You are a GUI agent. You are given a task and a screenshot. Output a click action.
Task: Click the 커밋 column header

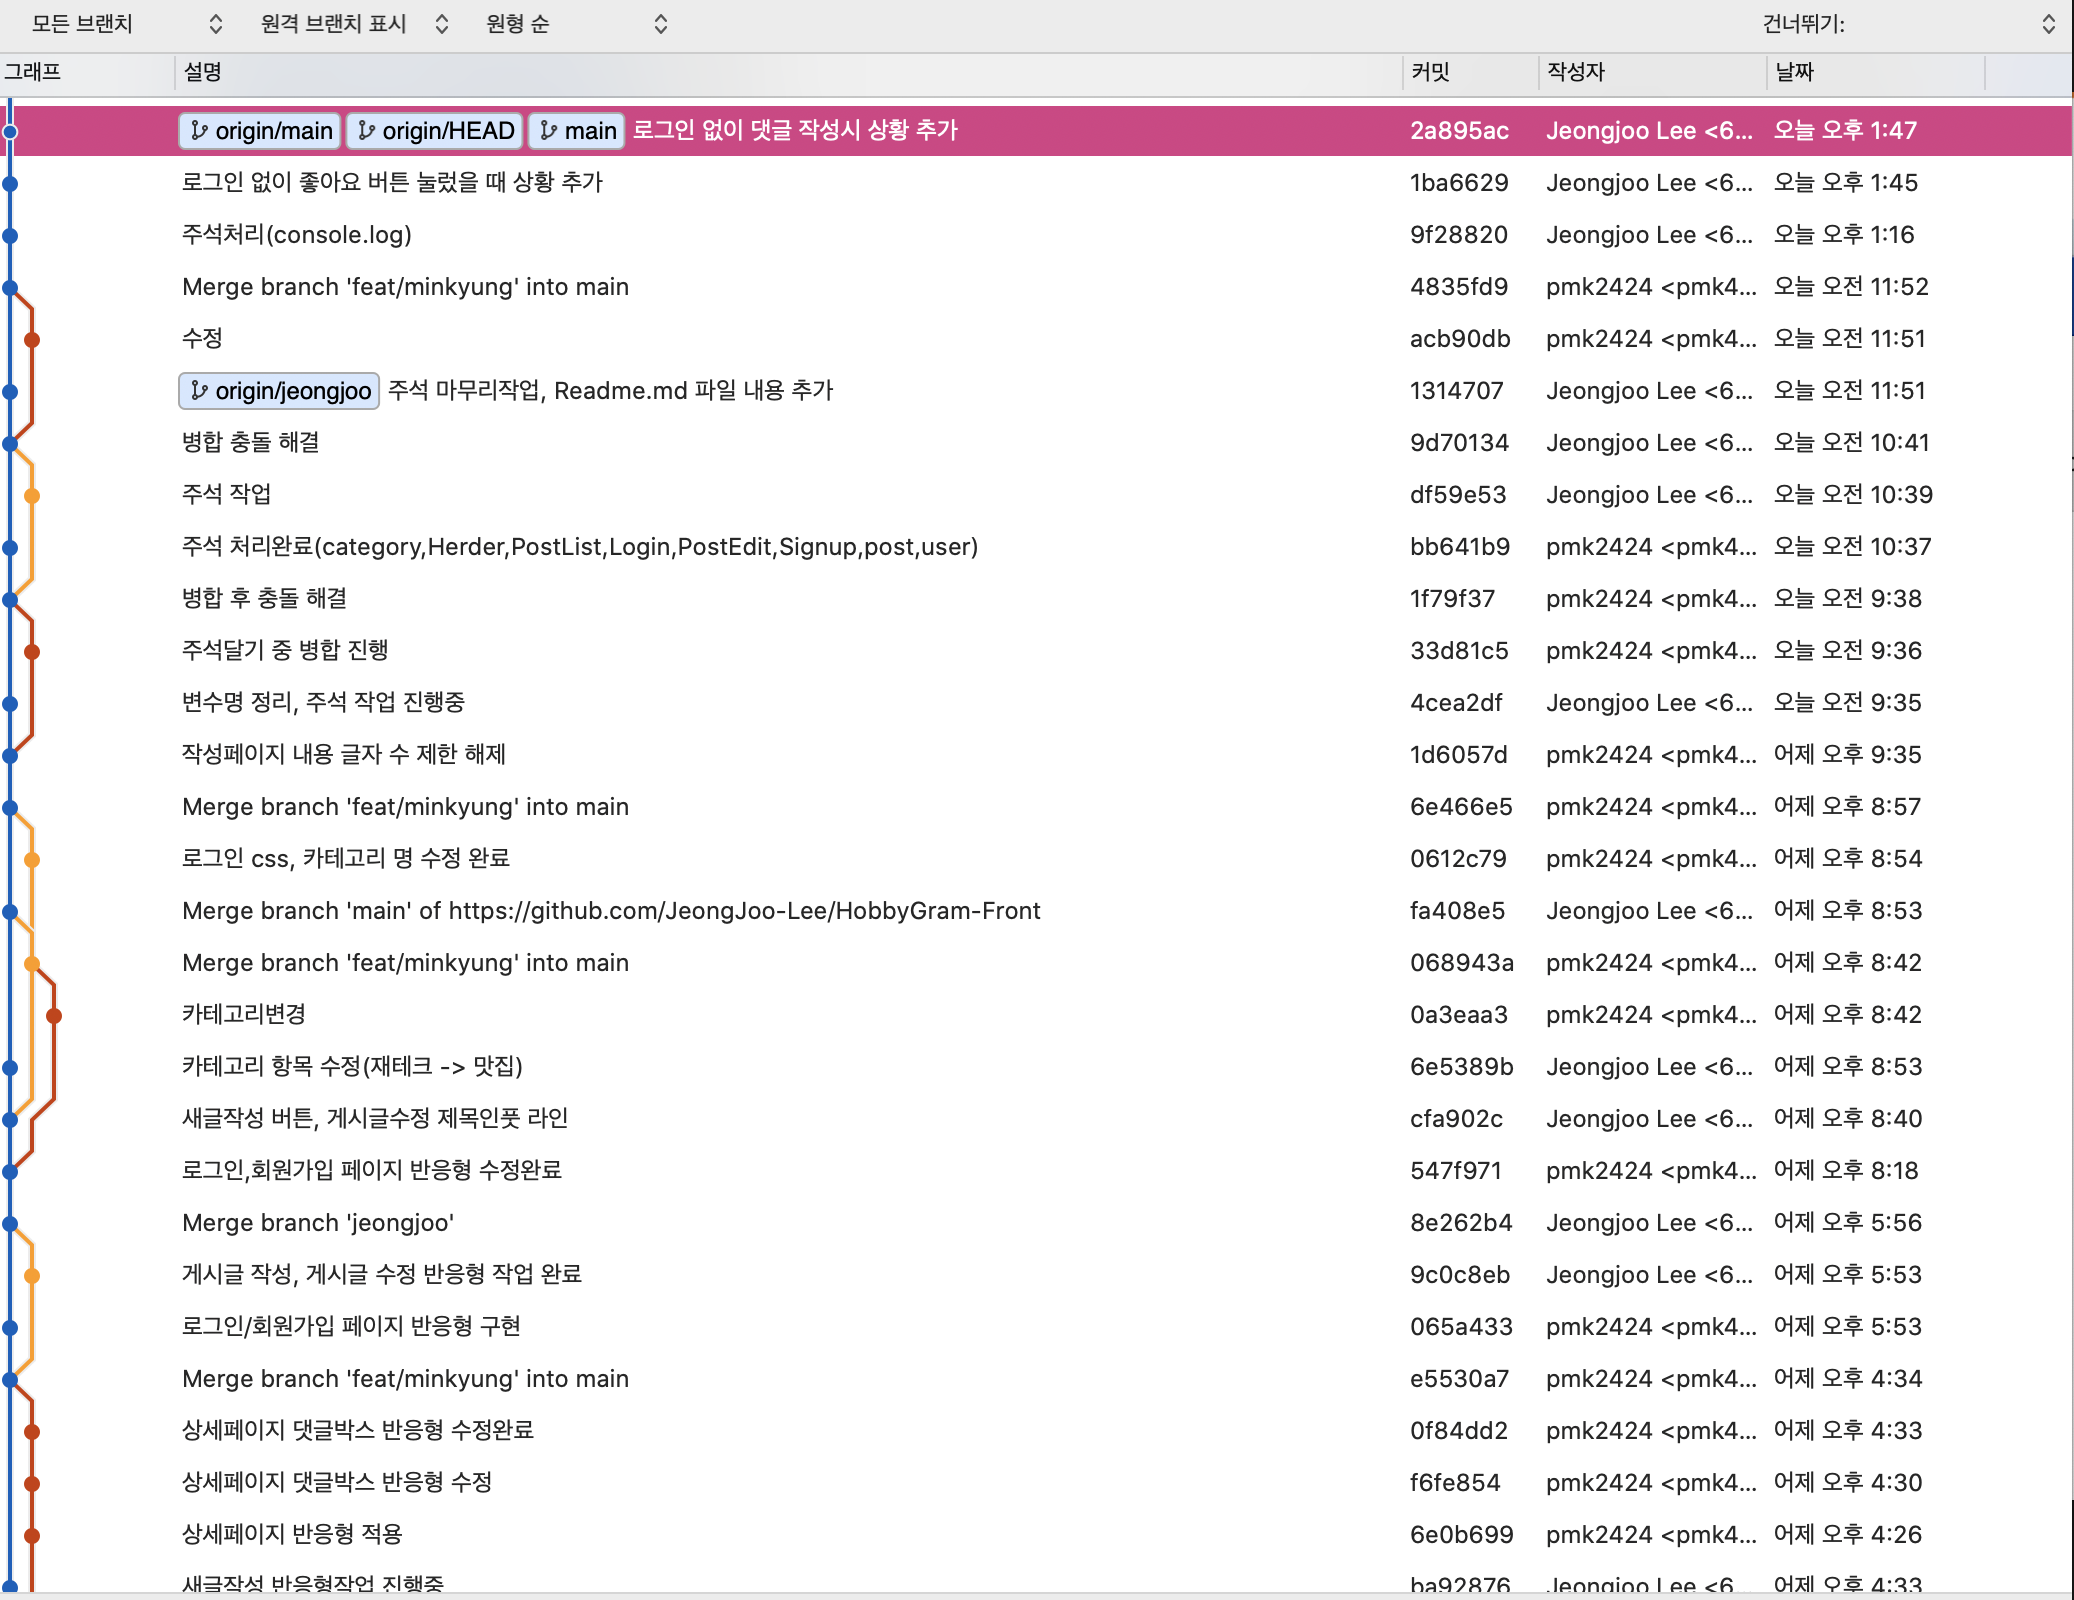pos(1431,72)
